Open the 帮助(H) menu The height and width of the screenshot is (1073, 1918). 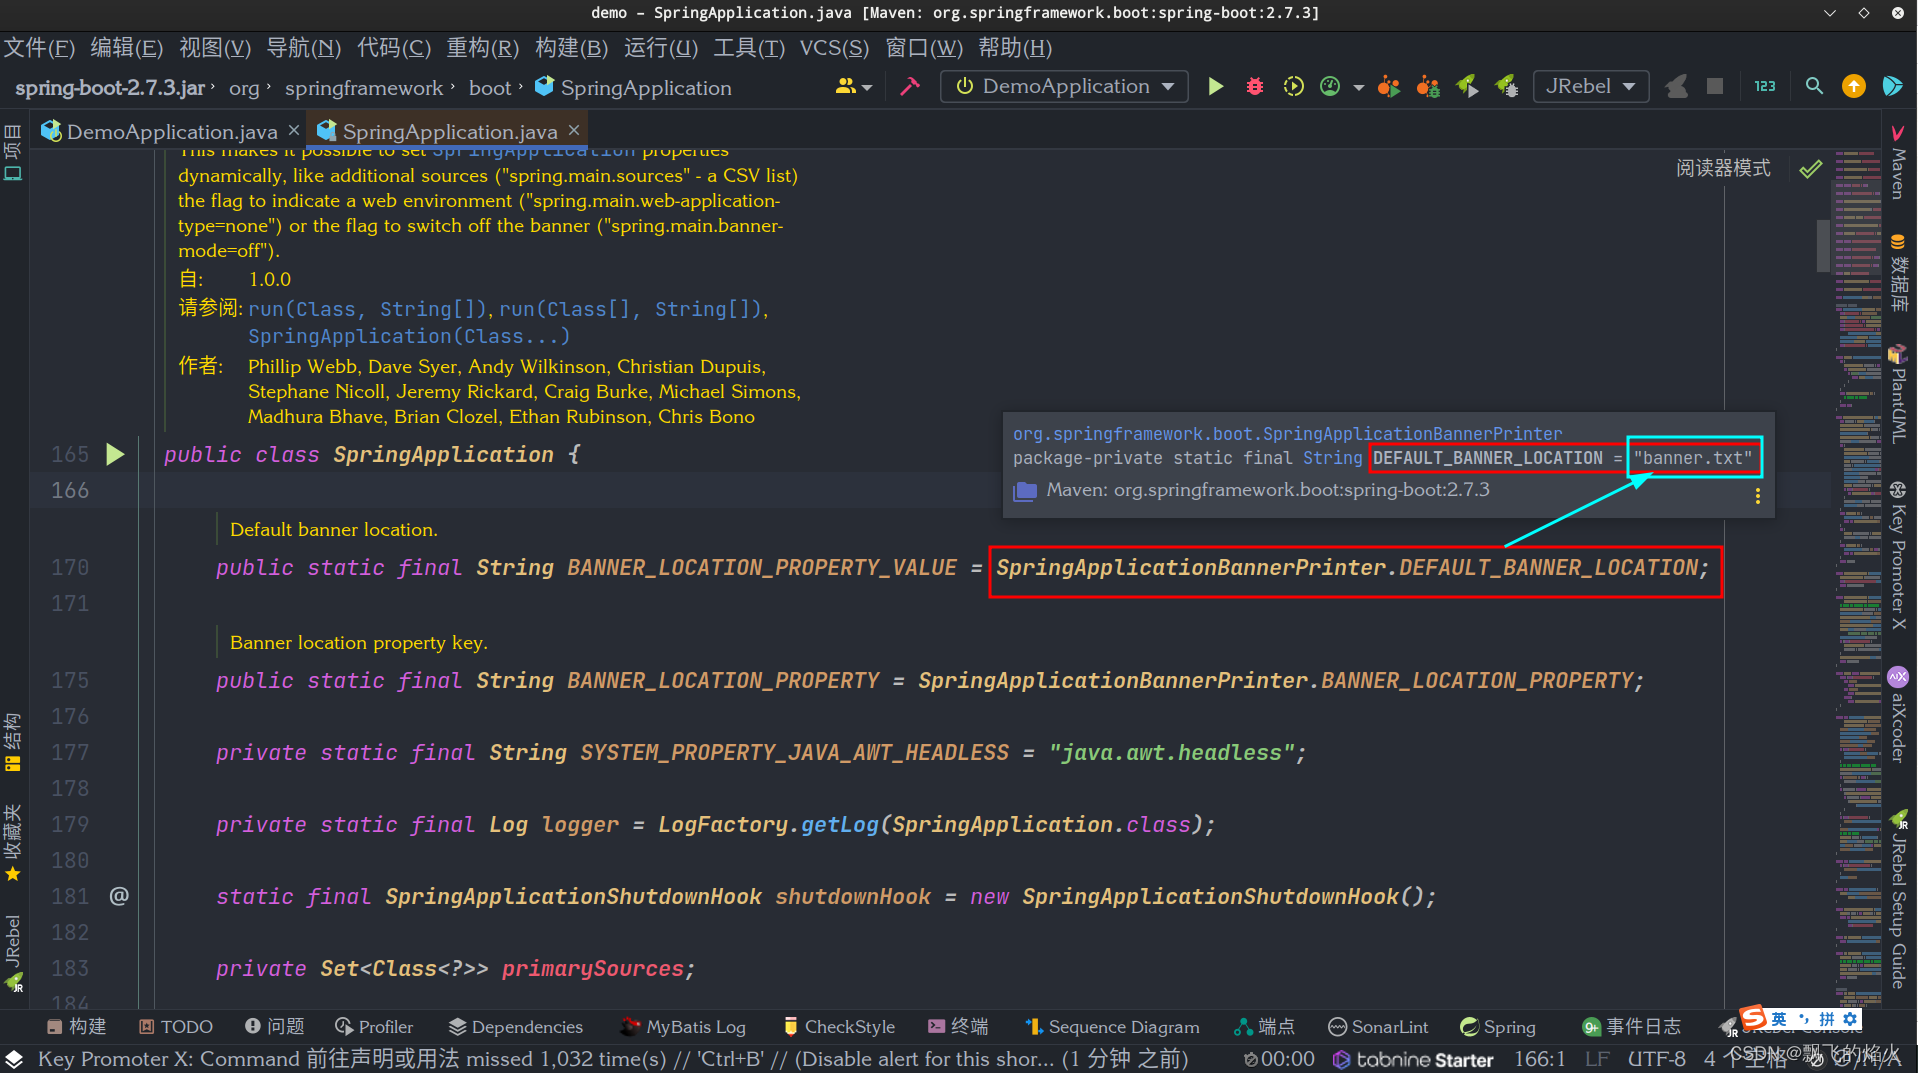pyautogui.click(x=1015, y=48)
